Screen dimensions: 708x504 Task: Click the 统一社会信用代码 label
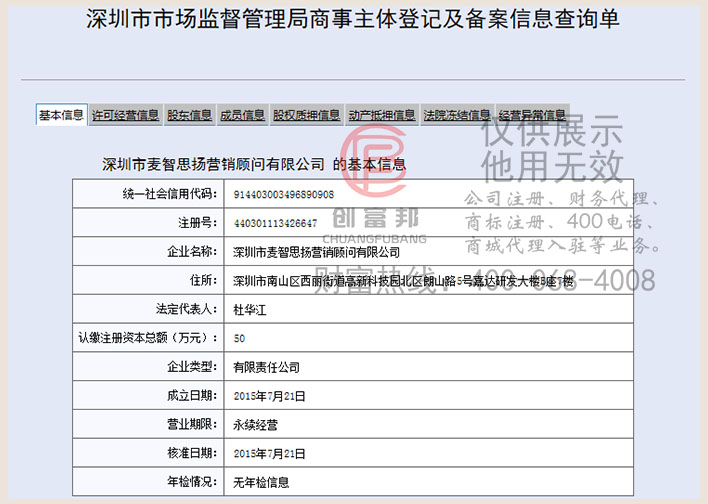click(x=170, y=194)
